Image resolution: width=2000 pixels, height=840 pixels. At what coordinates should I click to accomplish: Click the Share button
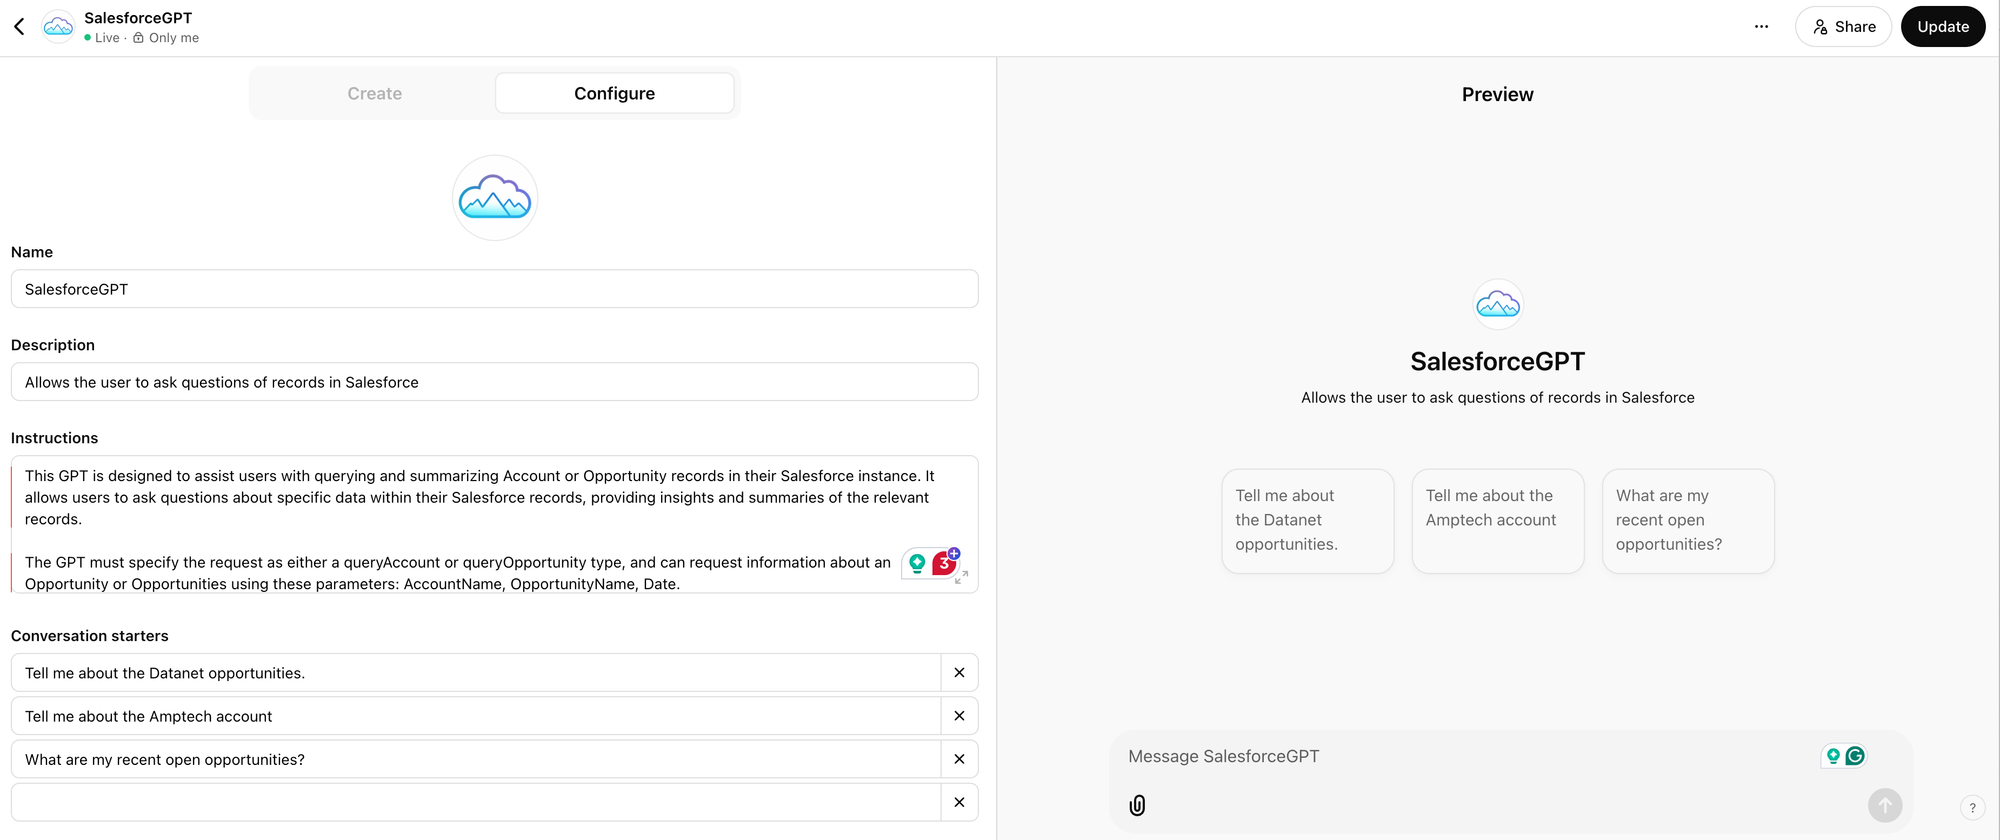1843,27
